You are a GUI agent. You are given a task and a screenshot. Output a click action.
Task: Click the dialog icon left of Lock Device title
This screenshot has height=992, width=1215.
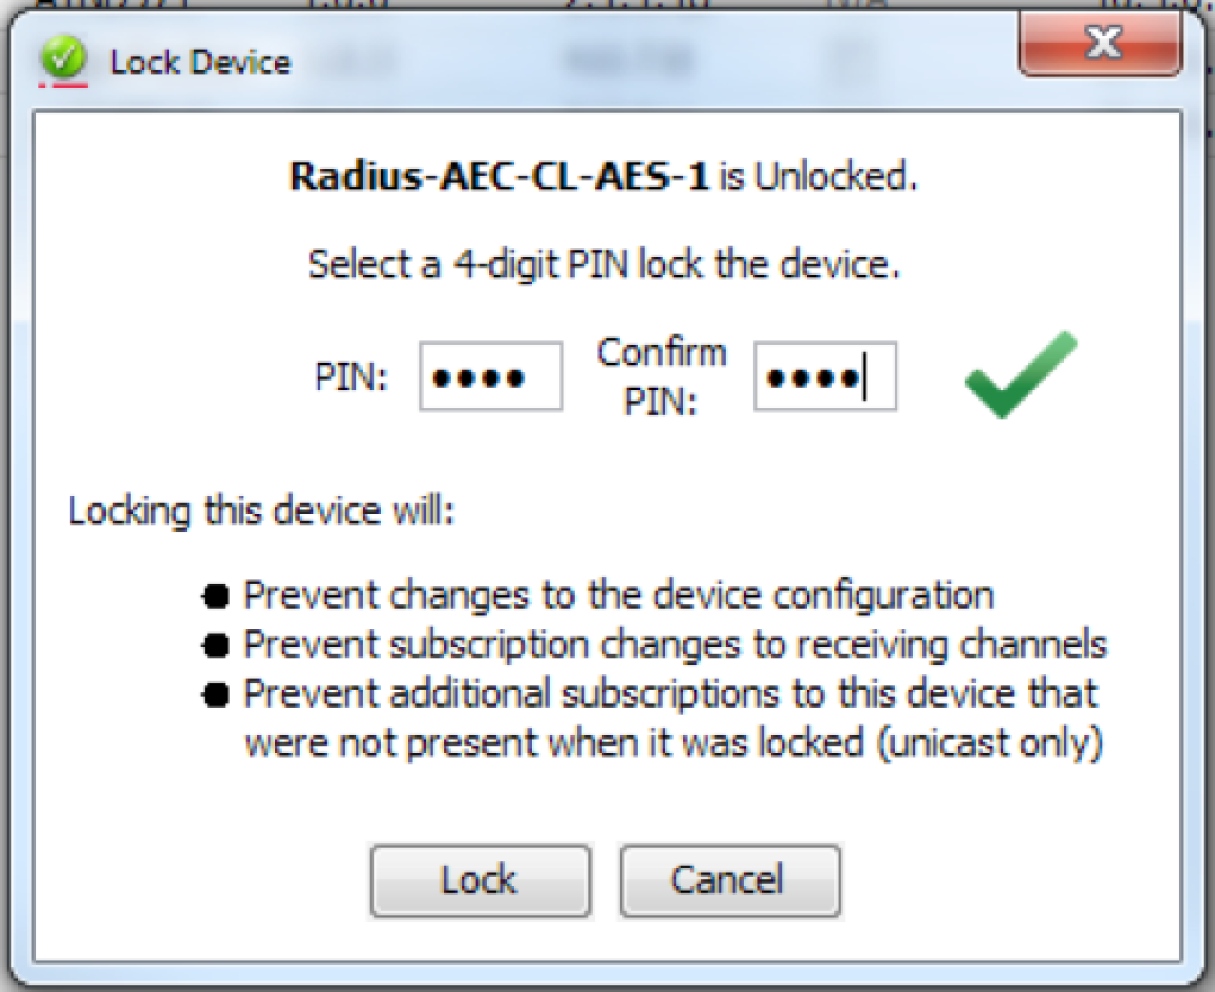click(61, 56)
